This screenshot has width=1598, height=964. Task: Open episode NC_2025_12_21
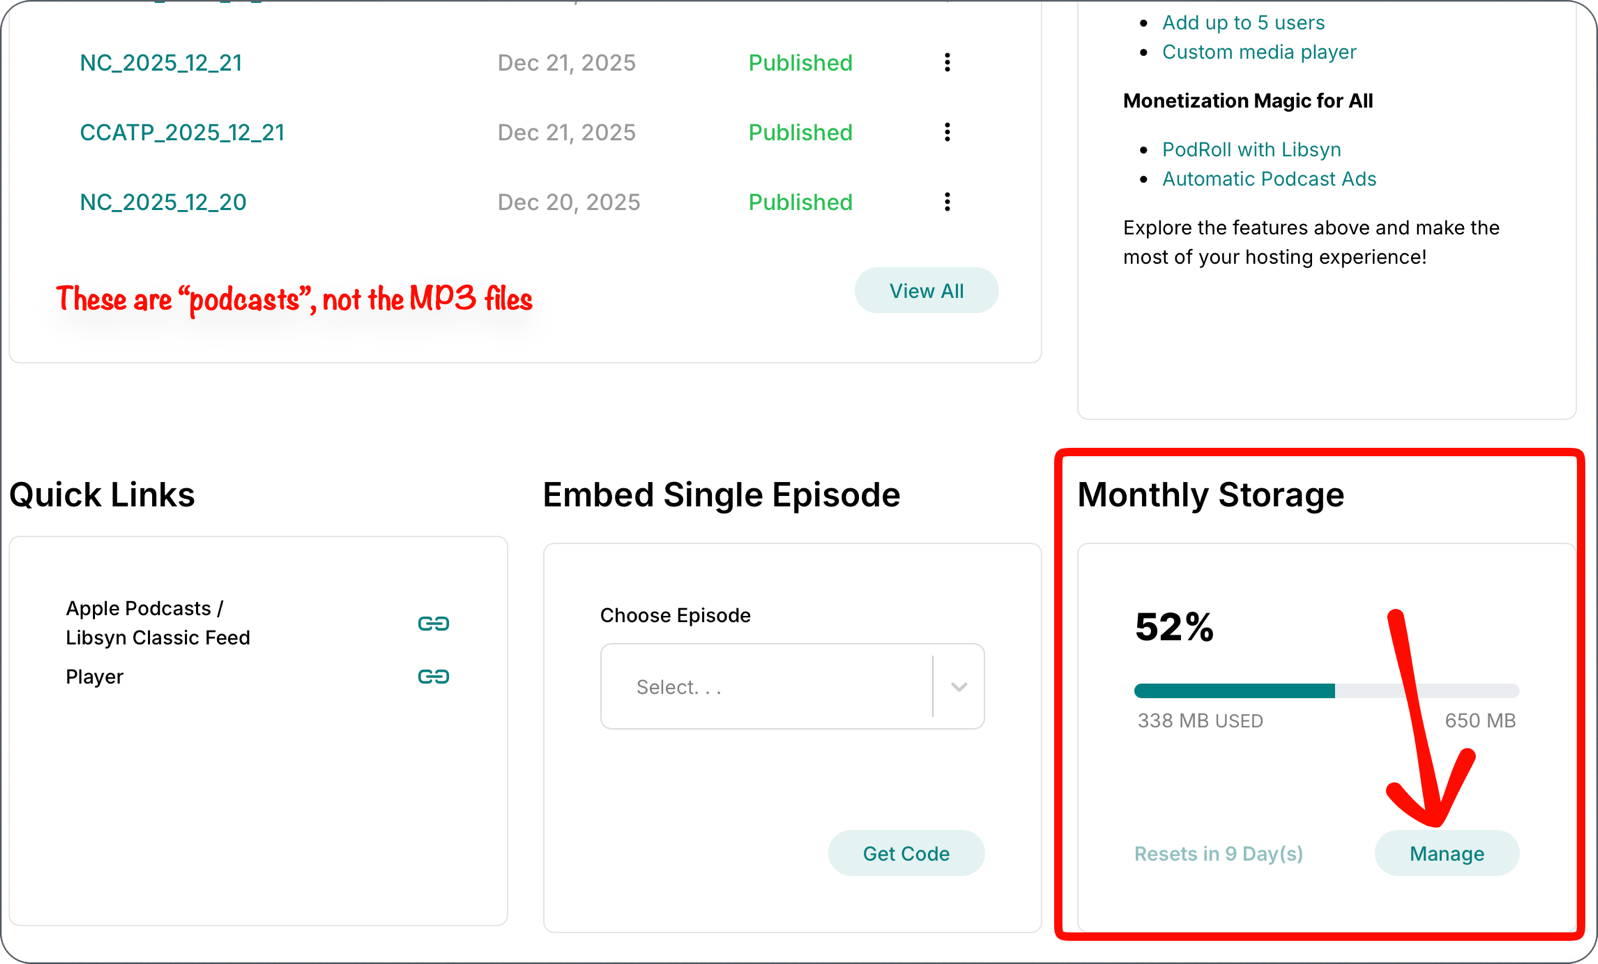pyautogui.click(x=161, y=62)
